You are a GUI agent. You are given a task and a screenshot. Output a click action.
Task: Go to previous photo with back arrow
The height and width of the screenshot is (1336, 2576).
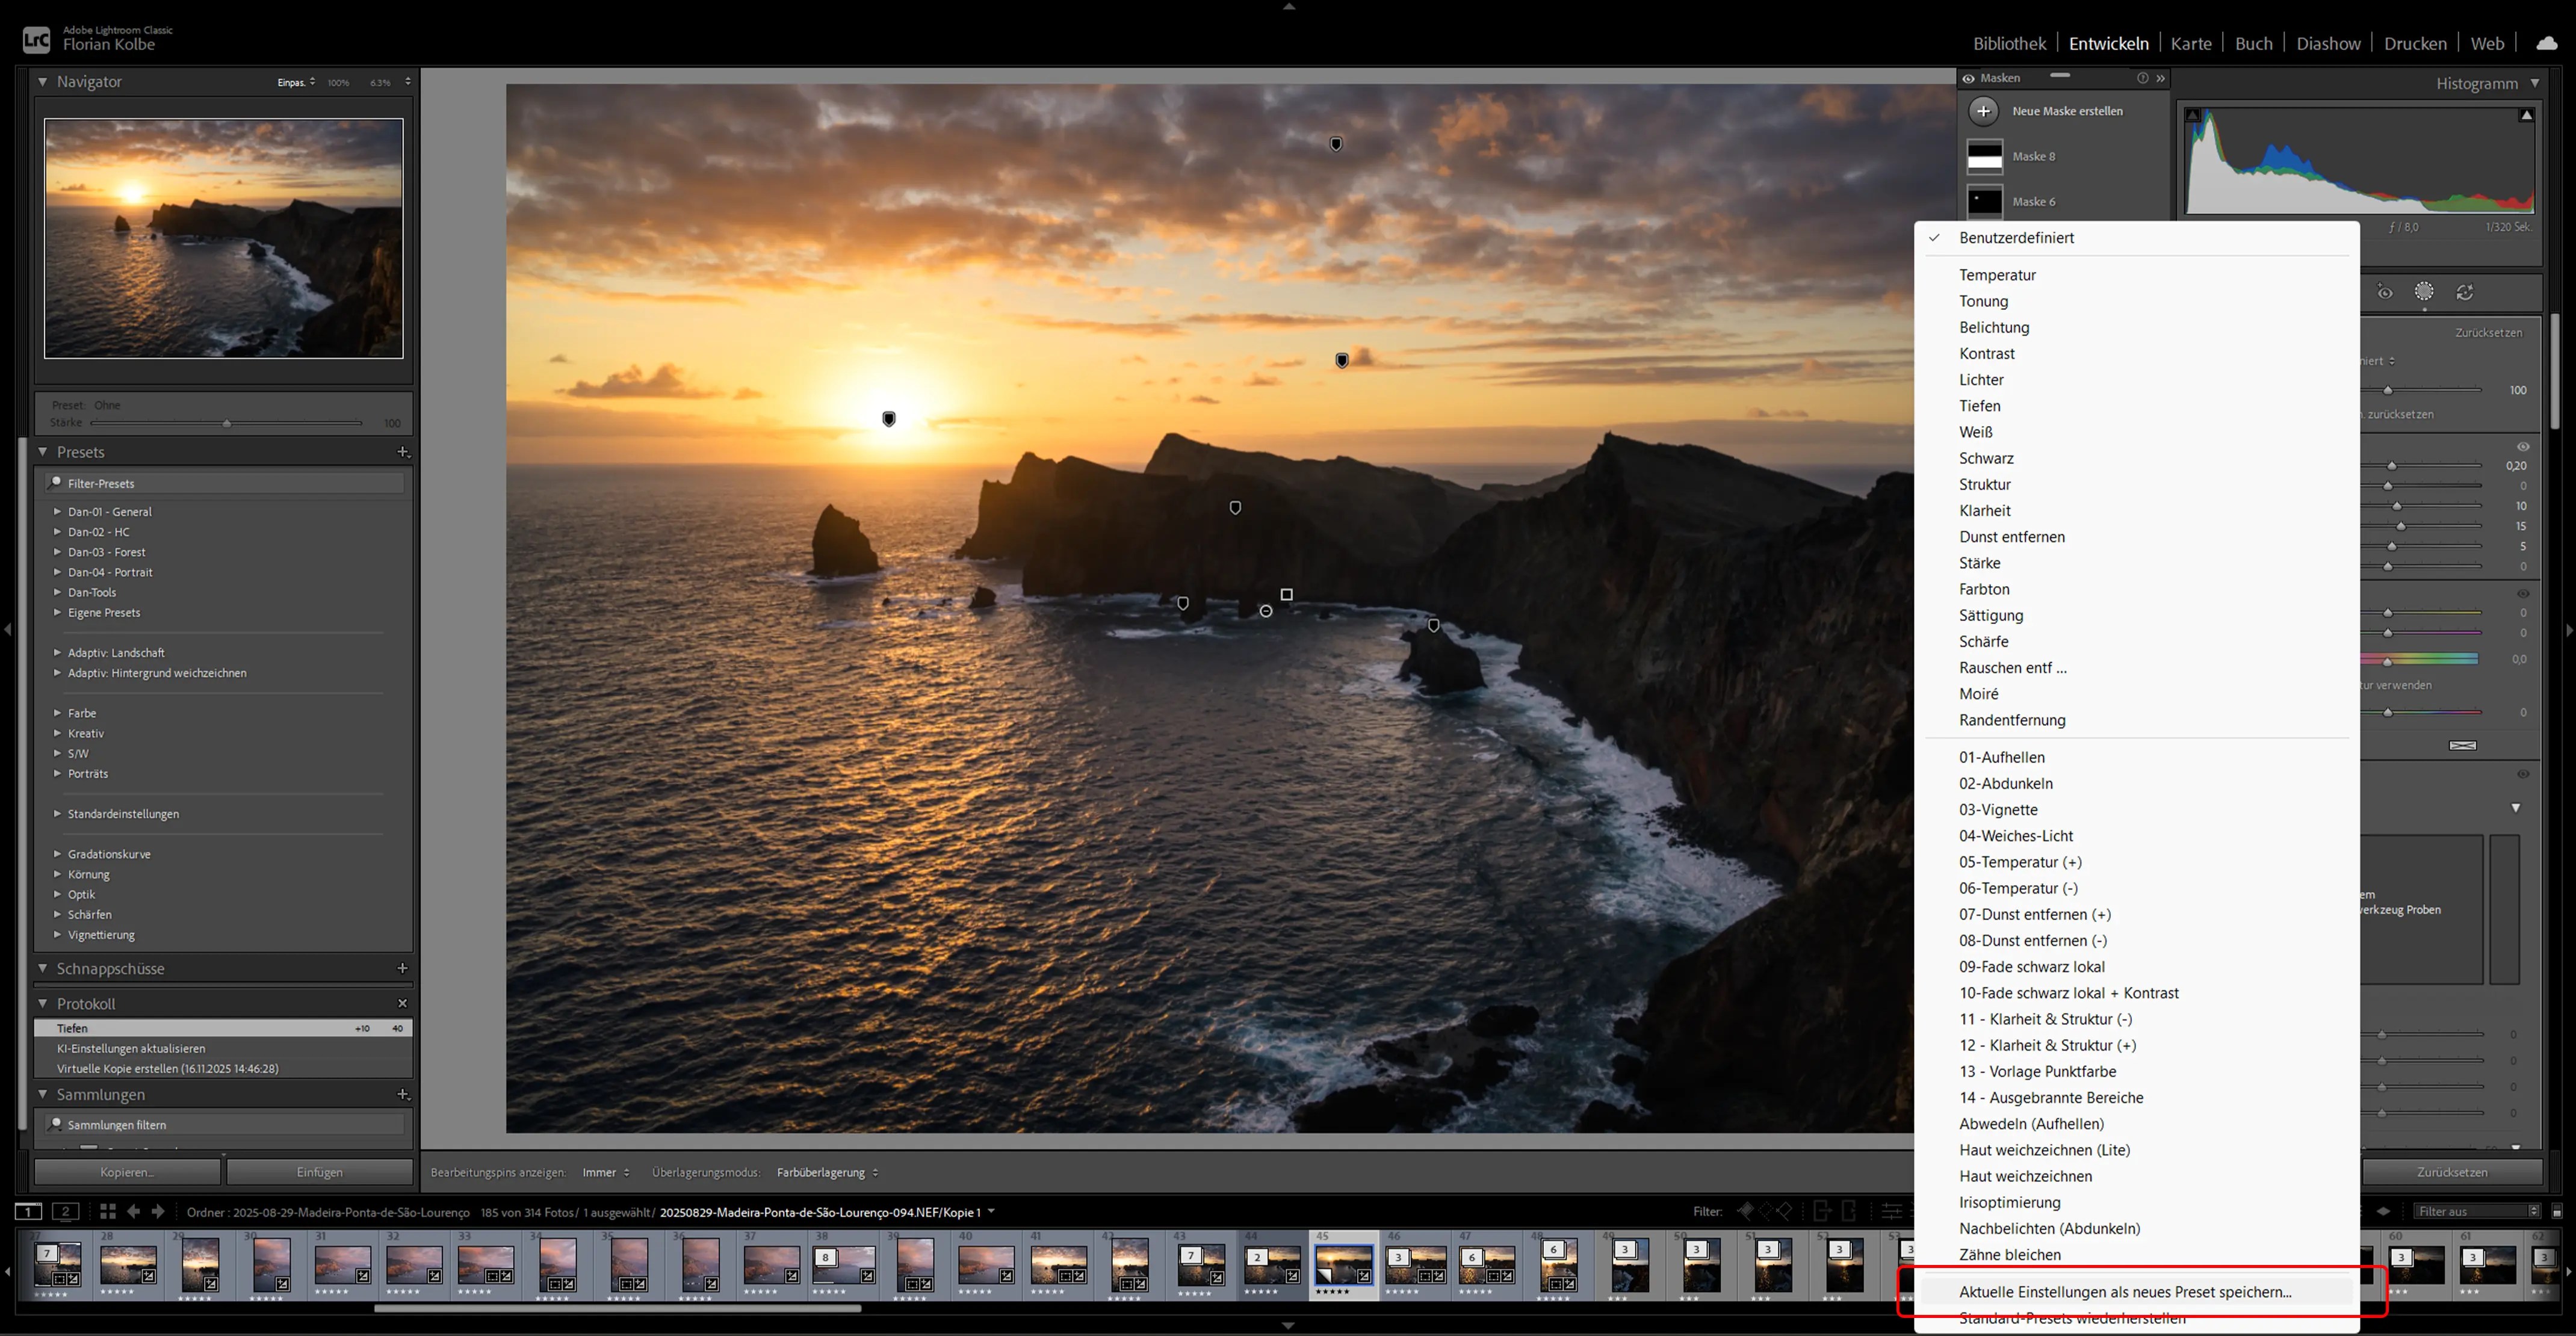point(134,1211)
